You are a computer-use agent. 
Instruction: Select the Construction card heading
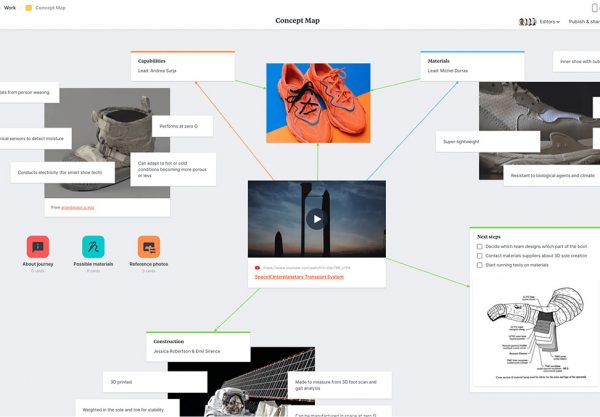click(169, 341)
